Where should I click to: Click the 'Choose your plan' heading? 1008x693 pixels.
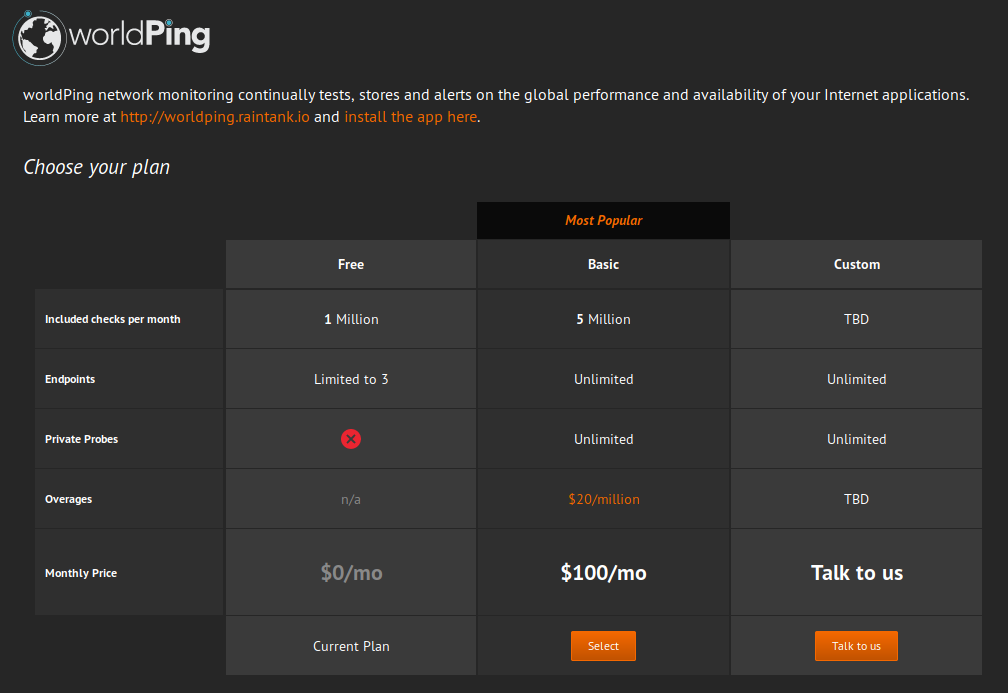tap(96, 167)
